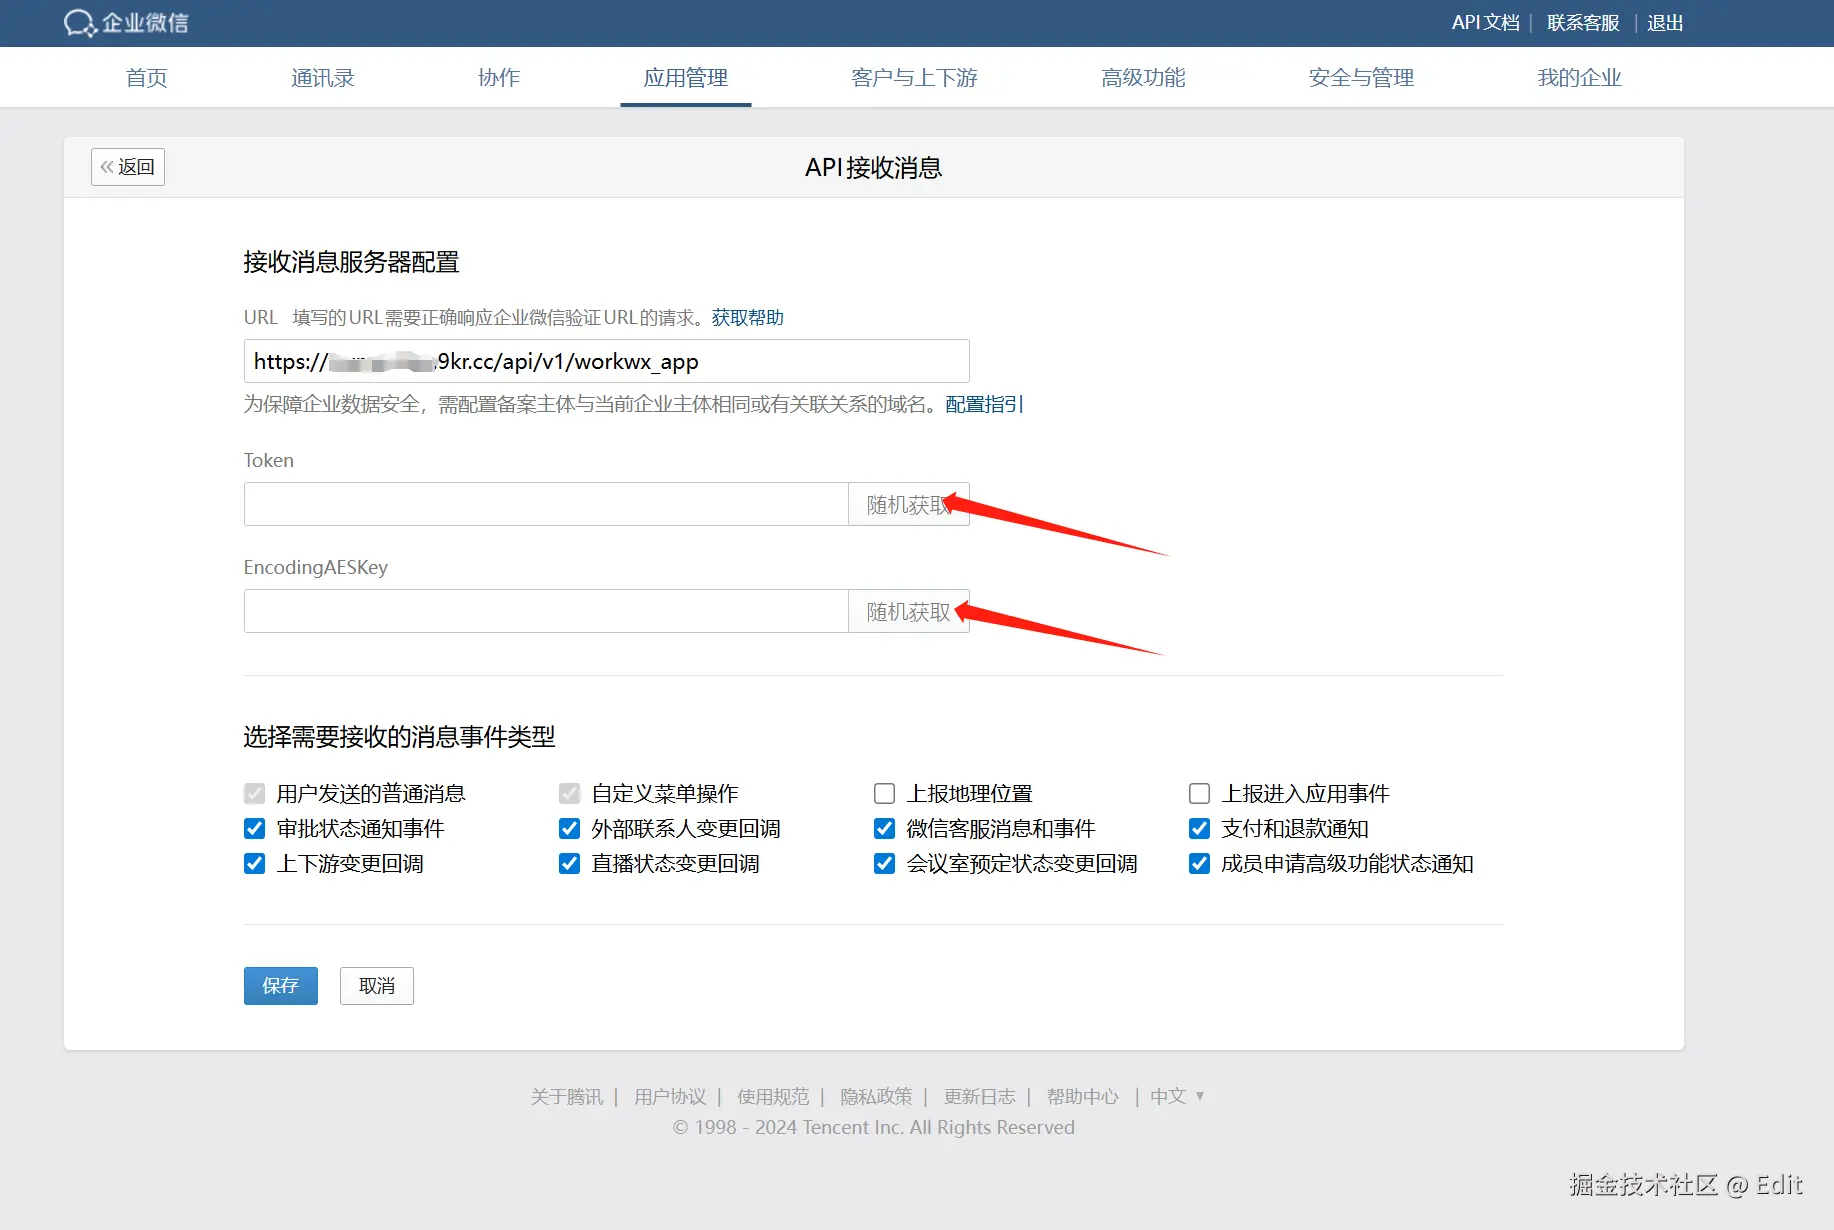Disable 支付和退款通知
1834x1230 pixels.
[x=1199, y=828]
